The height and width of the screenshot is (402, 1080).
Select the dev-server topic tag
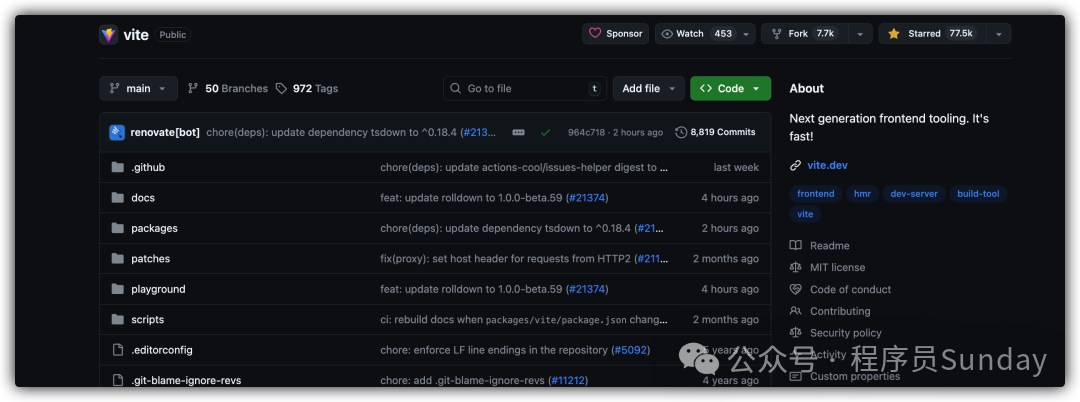tap(914, 194)
